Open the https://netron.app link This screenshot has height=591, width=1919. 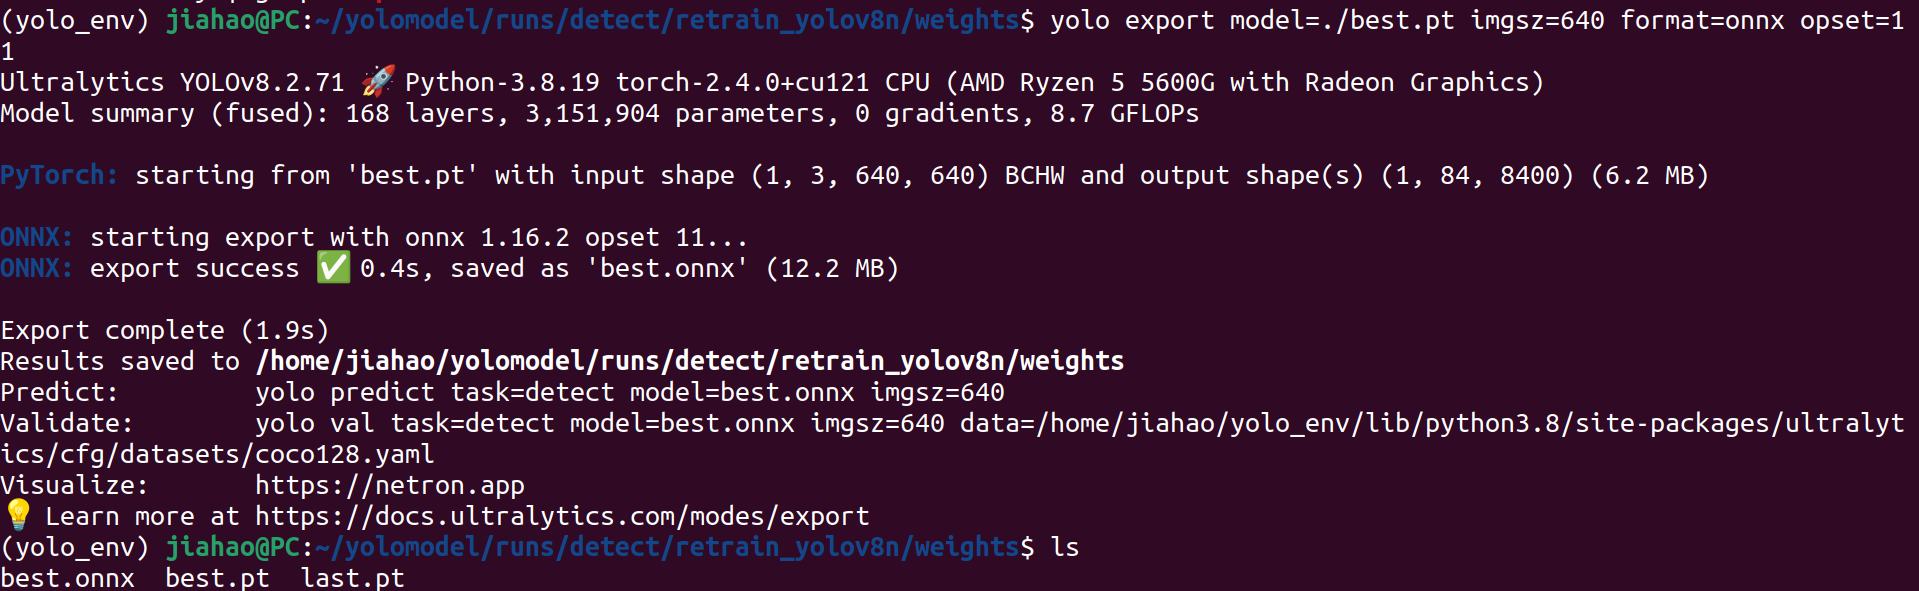pyautogui.click(x=390, y=486)
